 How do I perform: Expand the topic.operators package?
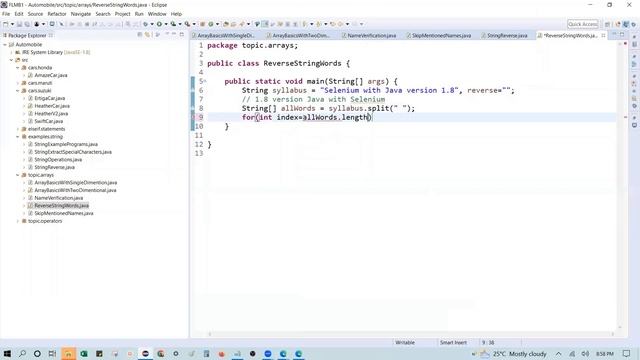(18, 221)
